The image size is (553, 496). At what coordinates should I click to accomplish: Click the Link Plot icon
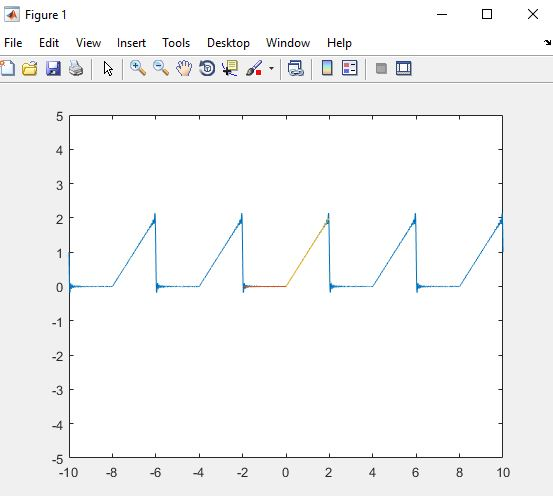[x=296, y=68]
